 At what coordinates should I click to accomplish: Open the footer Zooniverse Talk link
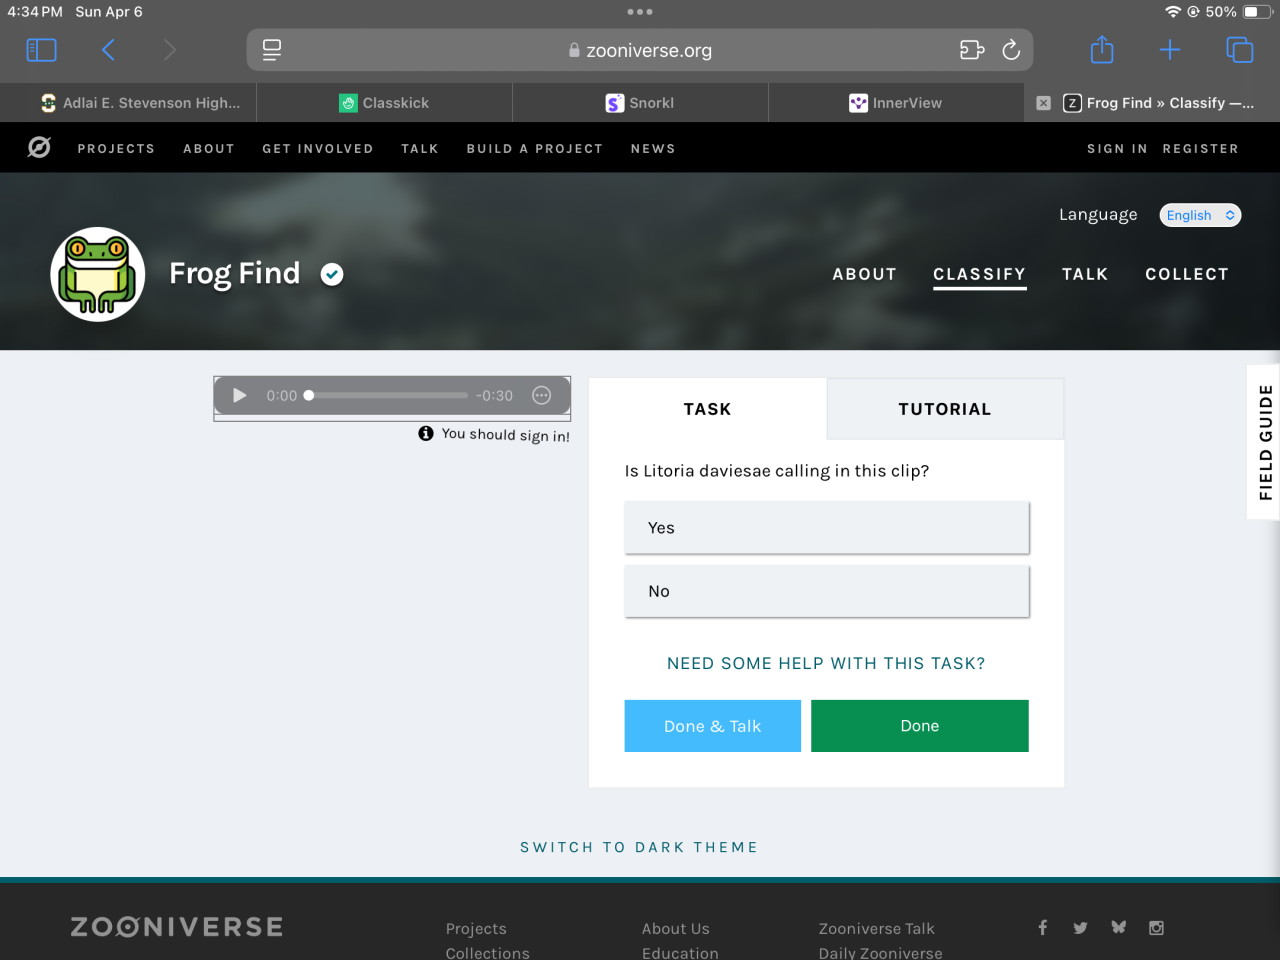(877, 929)
